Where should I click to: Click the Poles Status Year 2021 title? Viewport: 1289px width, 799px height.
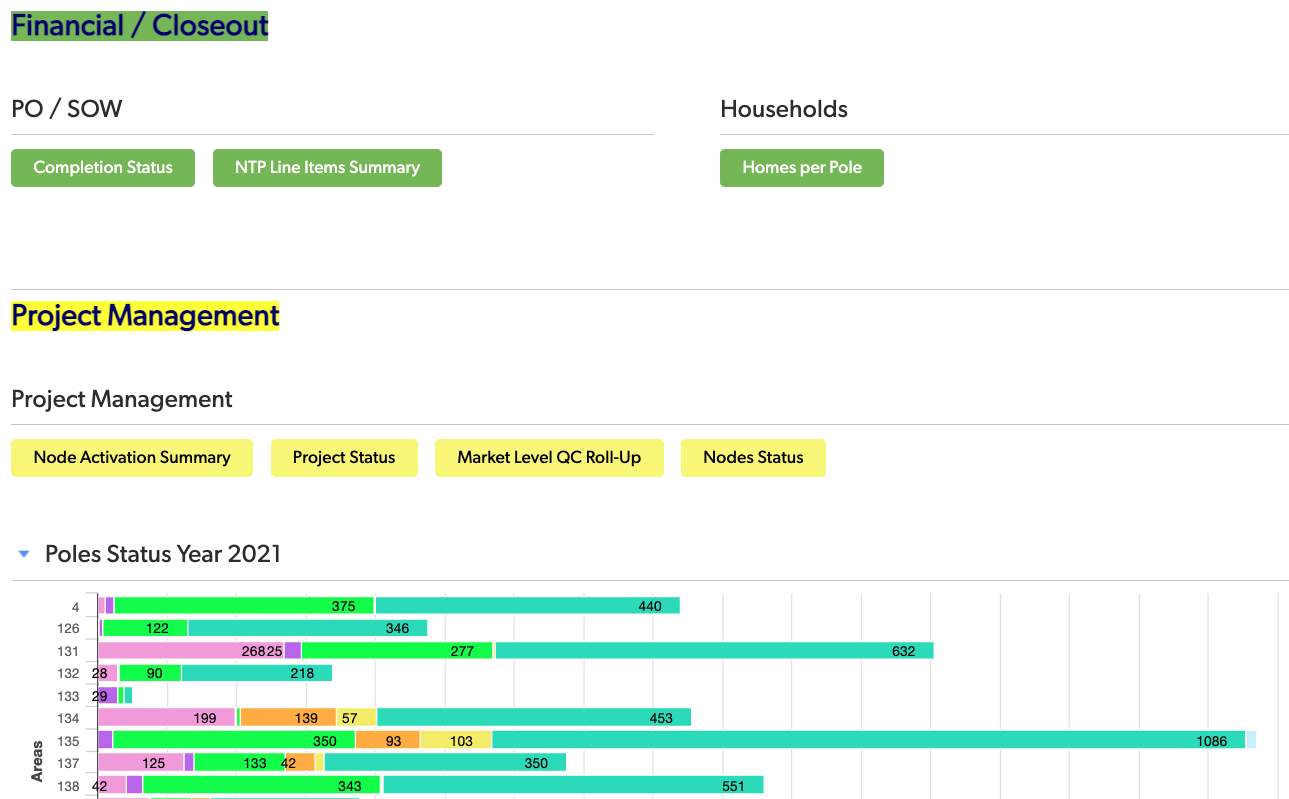[163, 554]
